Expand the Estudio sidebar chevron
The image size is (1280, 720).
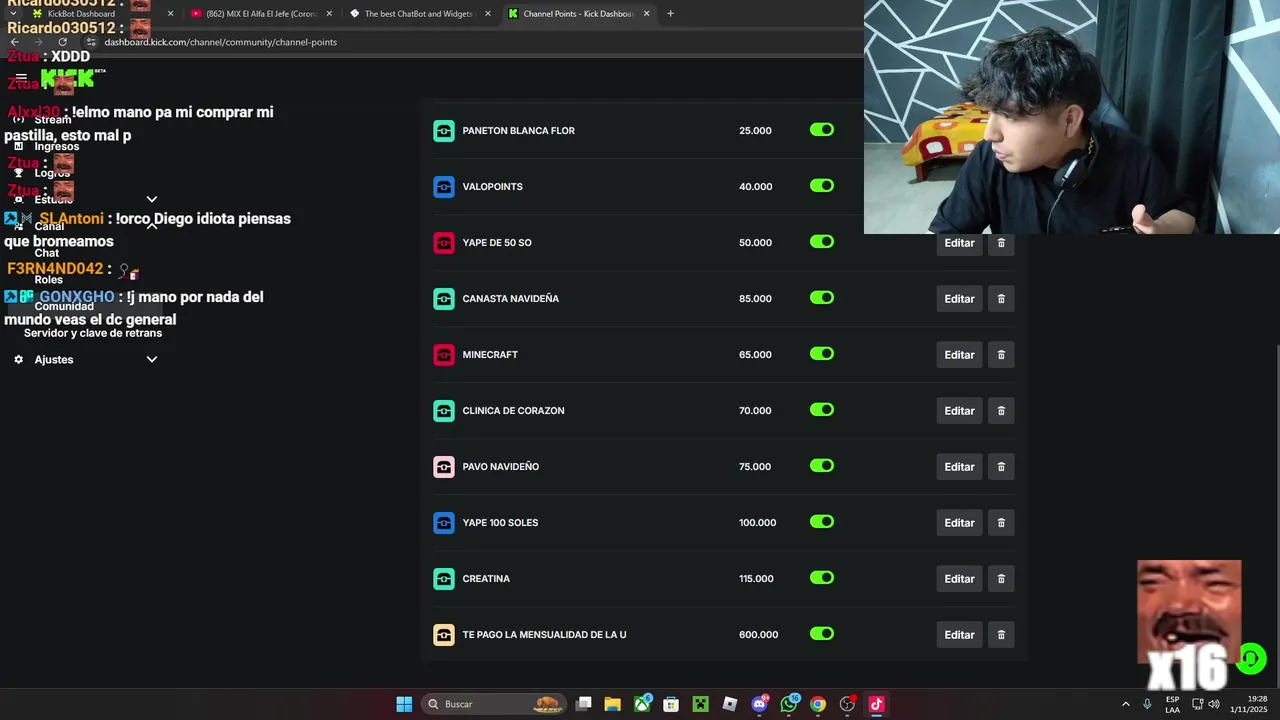point(152,199)
